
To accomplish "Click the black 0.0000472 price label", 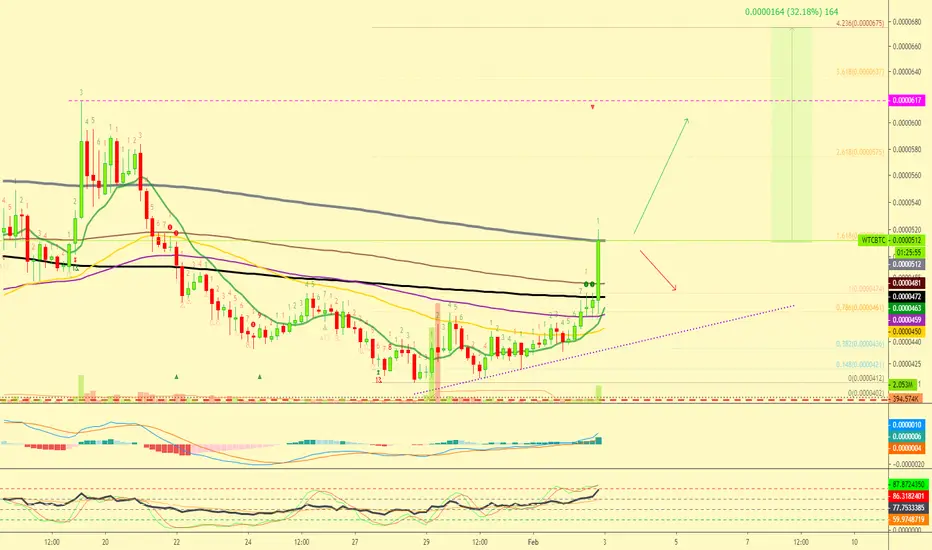I will click(x=906, y=296).
